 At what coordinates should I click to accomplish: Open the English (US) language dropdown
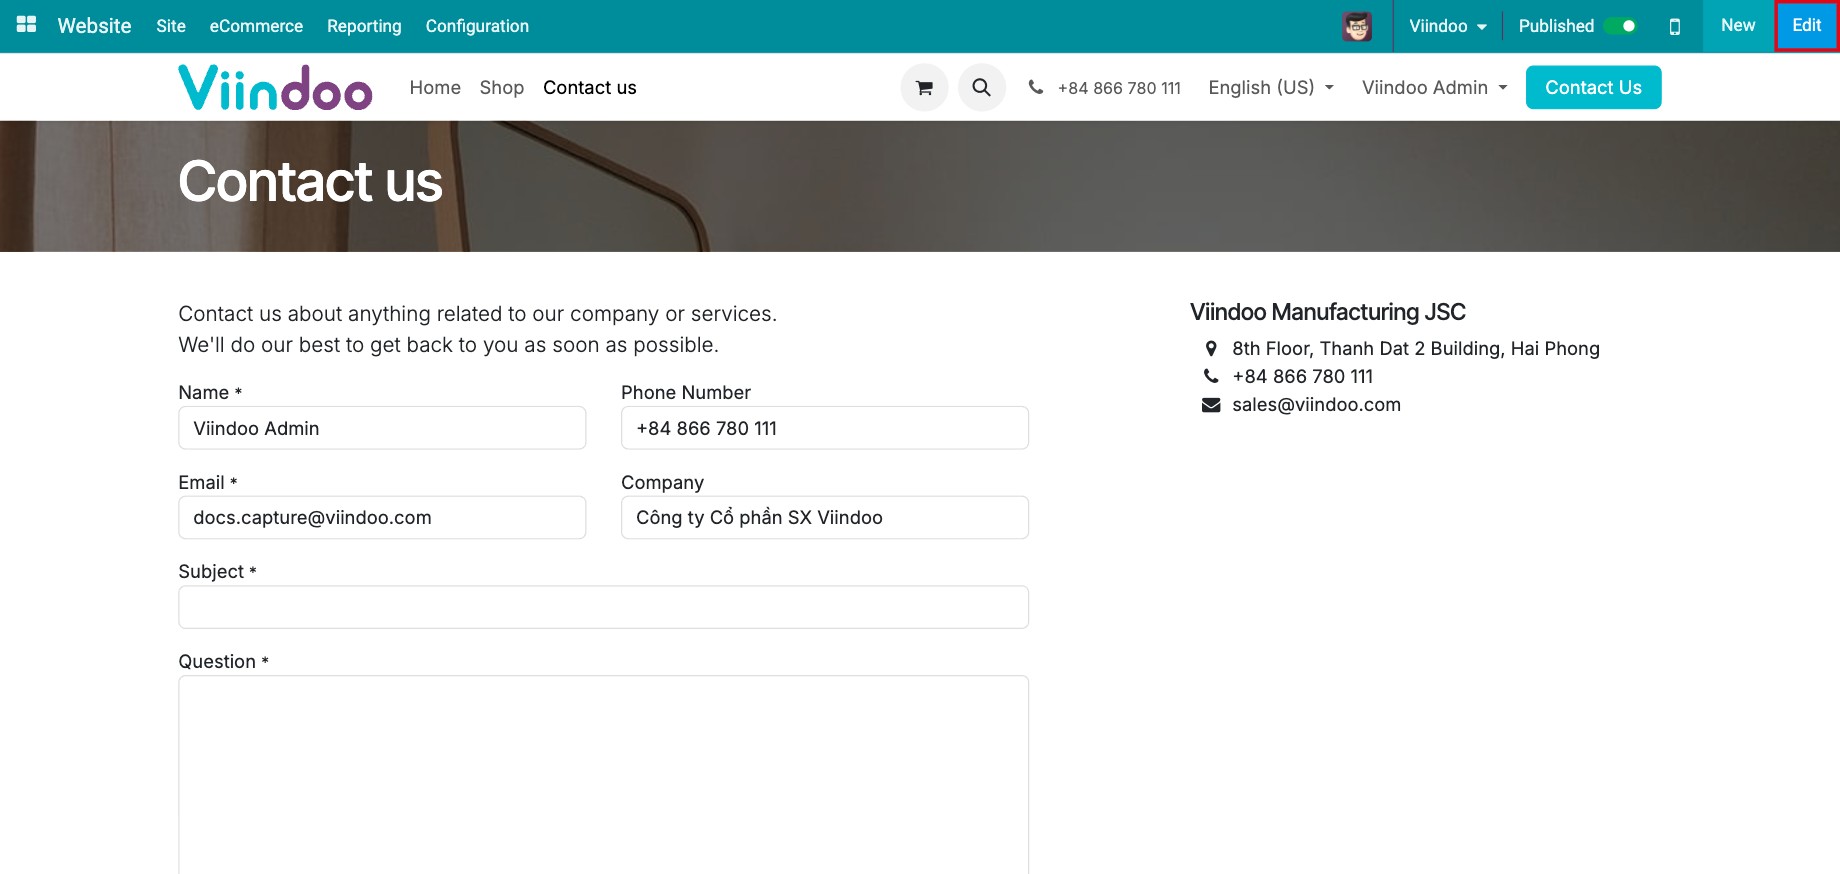(x=1271, y=88)
